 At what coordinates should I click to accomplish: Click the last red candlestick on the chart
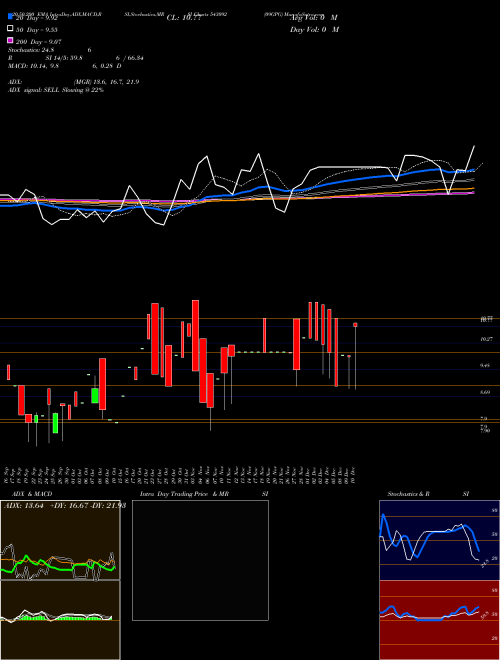355,325
